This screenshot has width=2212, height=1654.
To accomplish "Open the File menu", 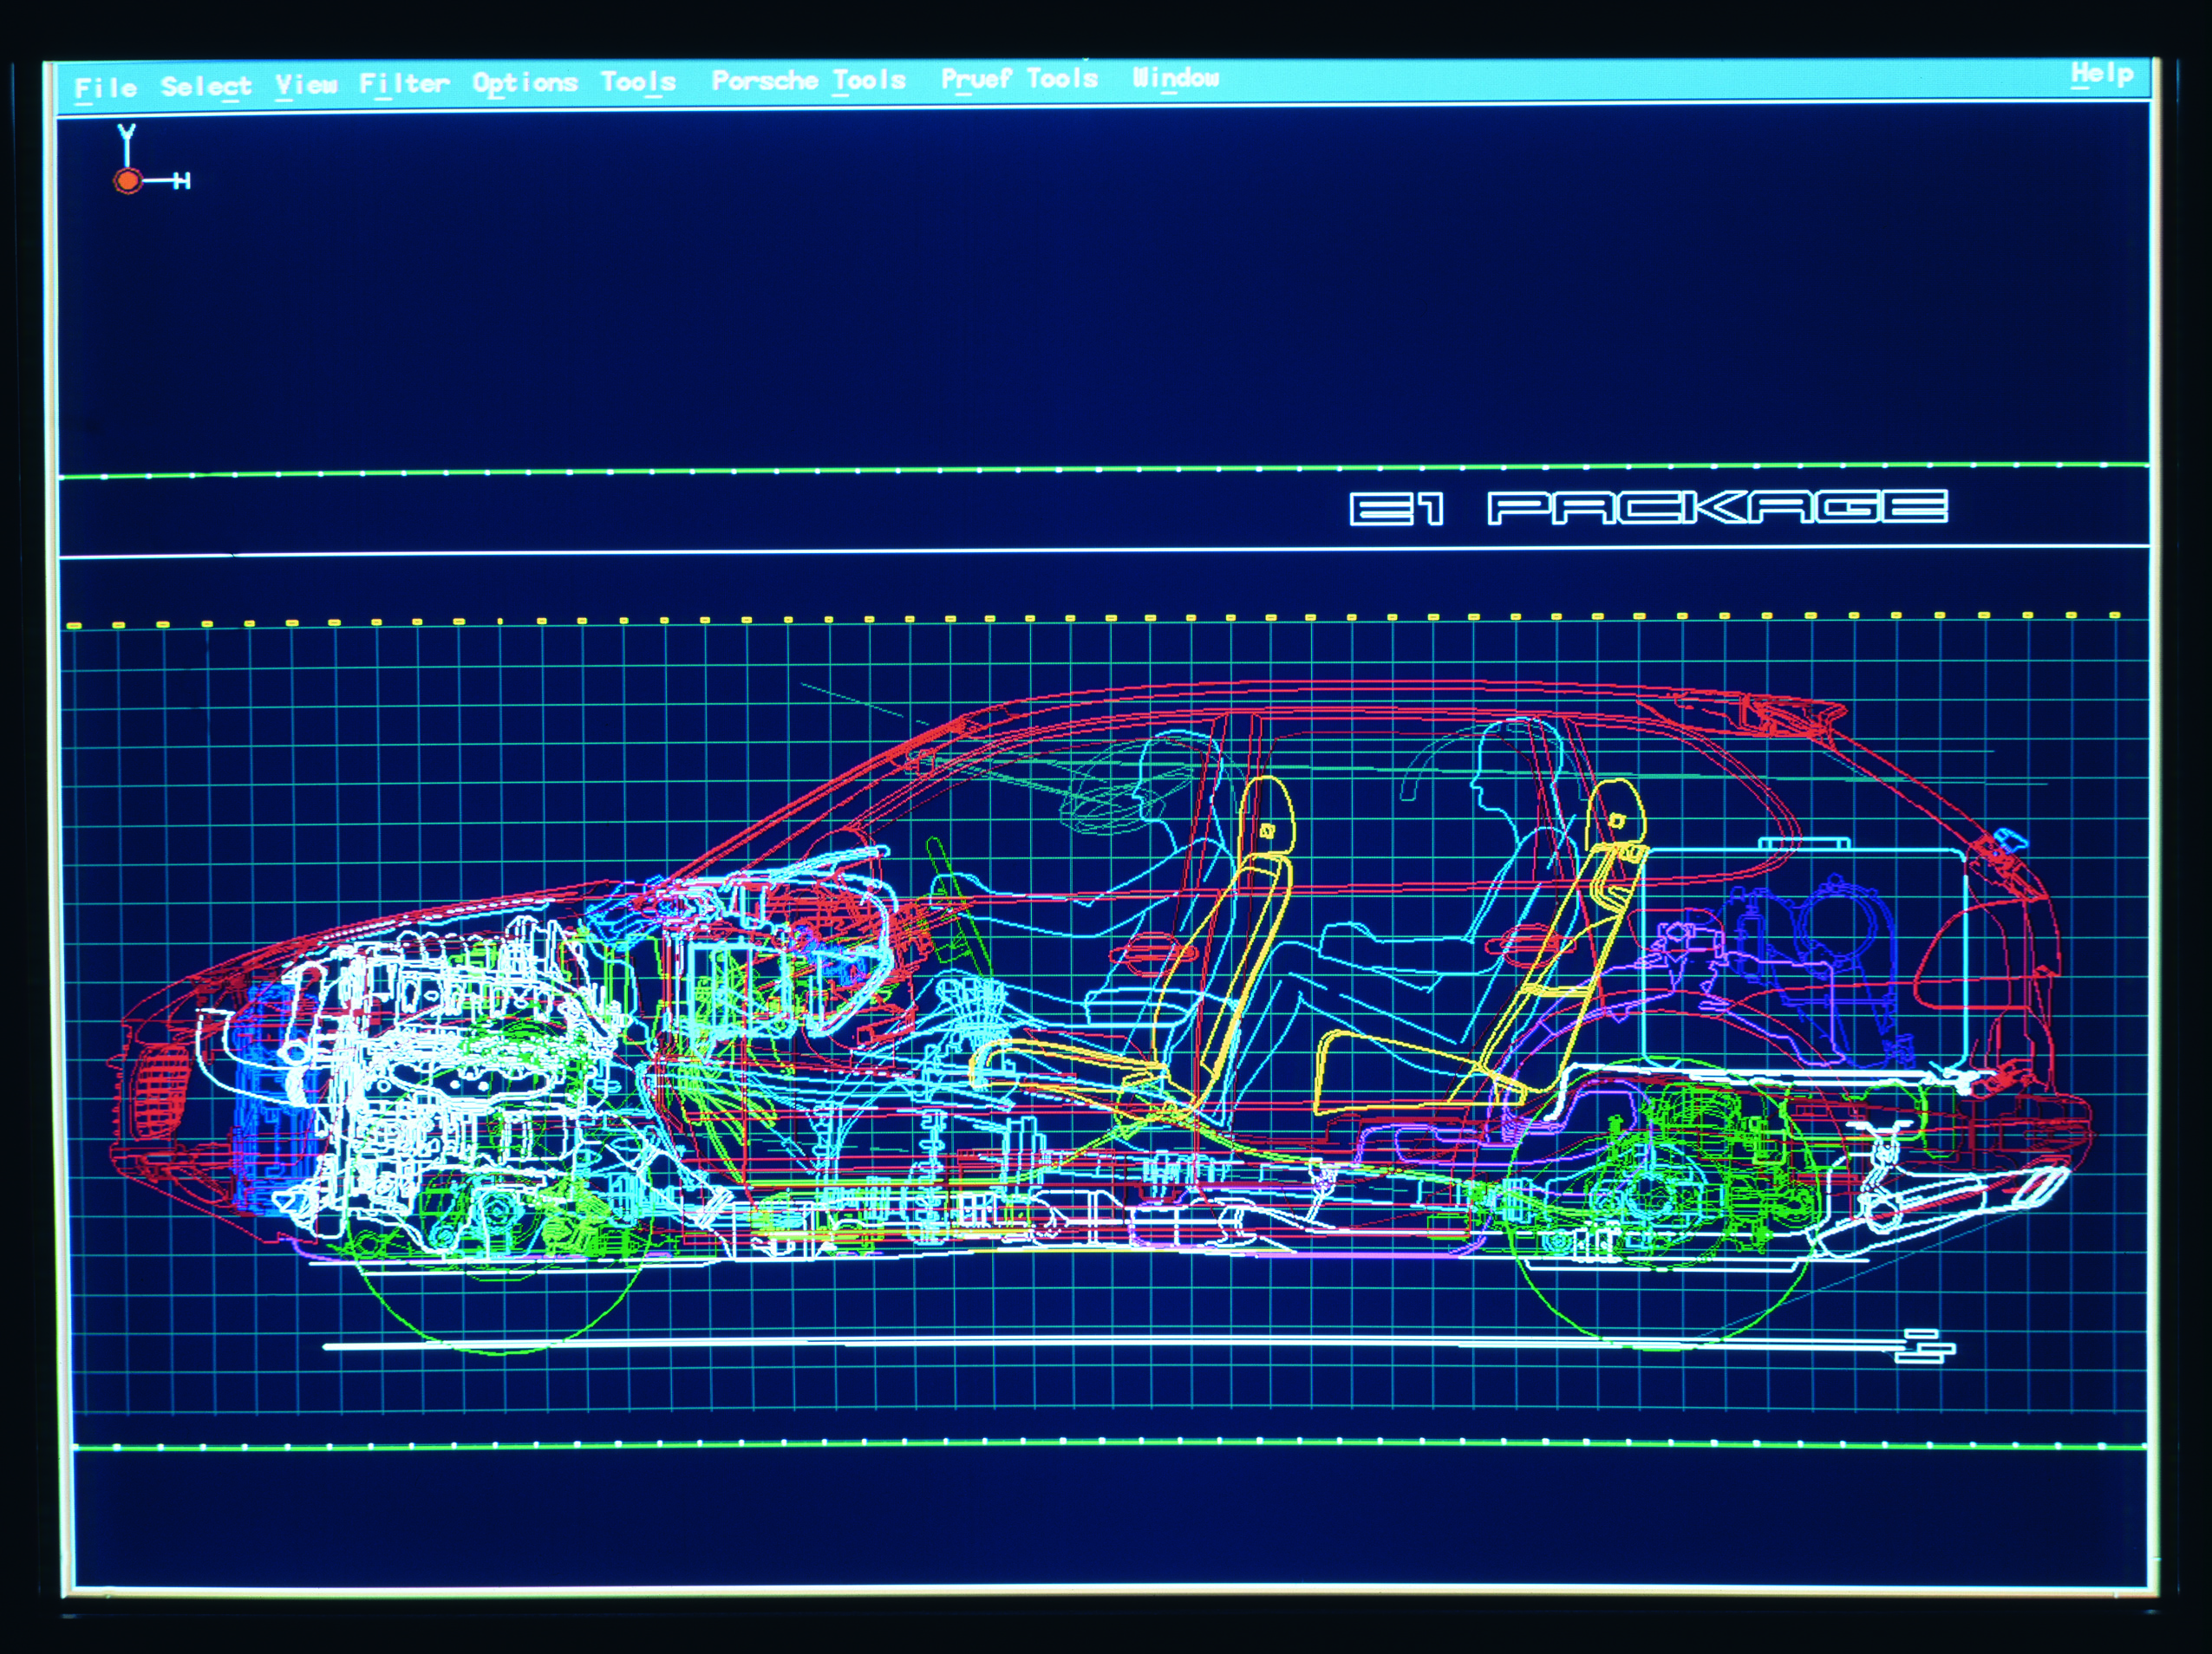I will point(105,88).
